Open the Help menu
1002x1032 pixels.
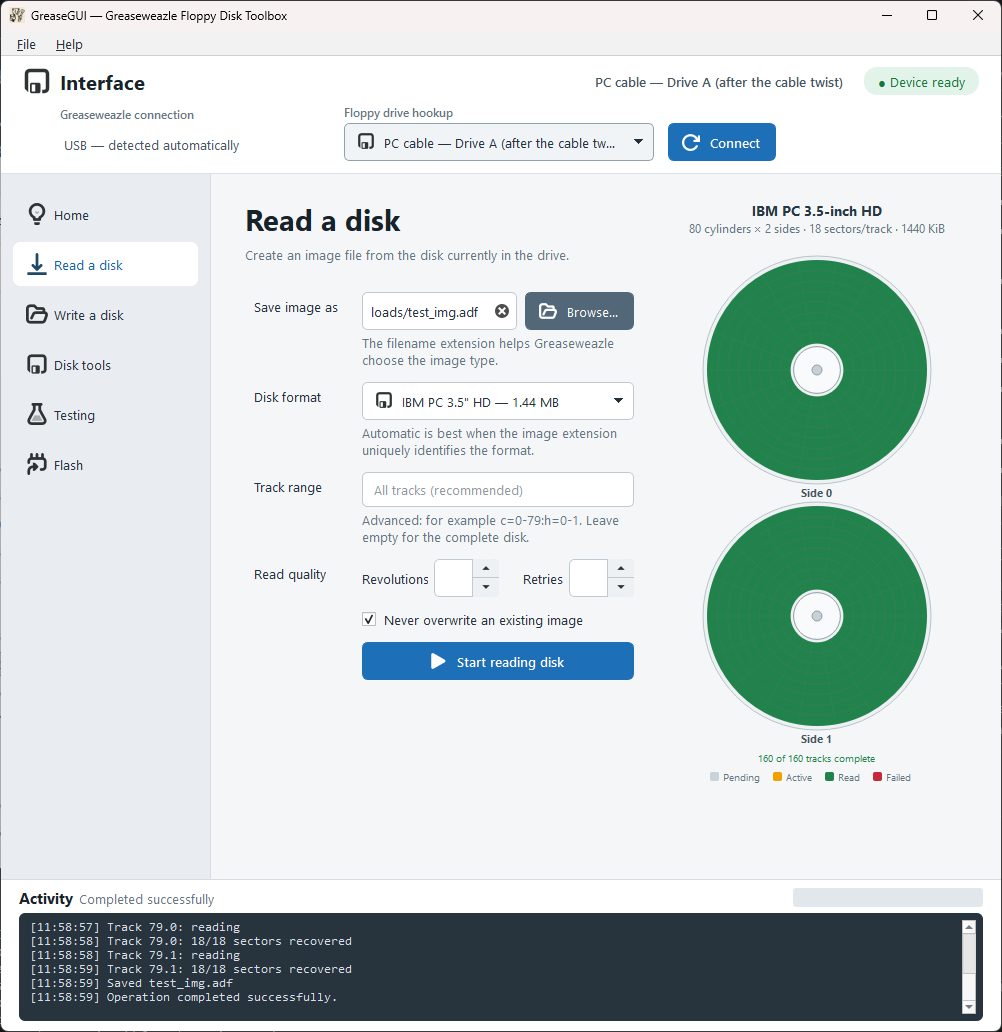69,44
